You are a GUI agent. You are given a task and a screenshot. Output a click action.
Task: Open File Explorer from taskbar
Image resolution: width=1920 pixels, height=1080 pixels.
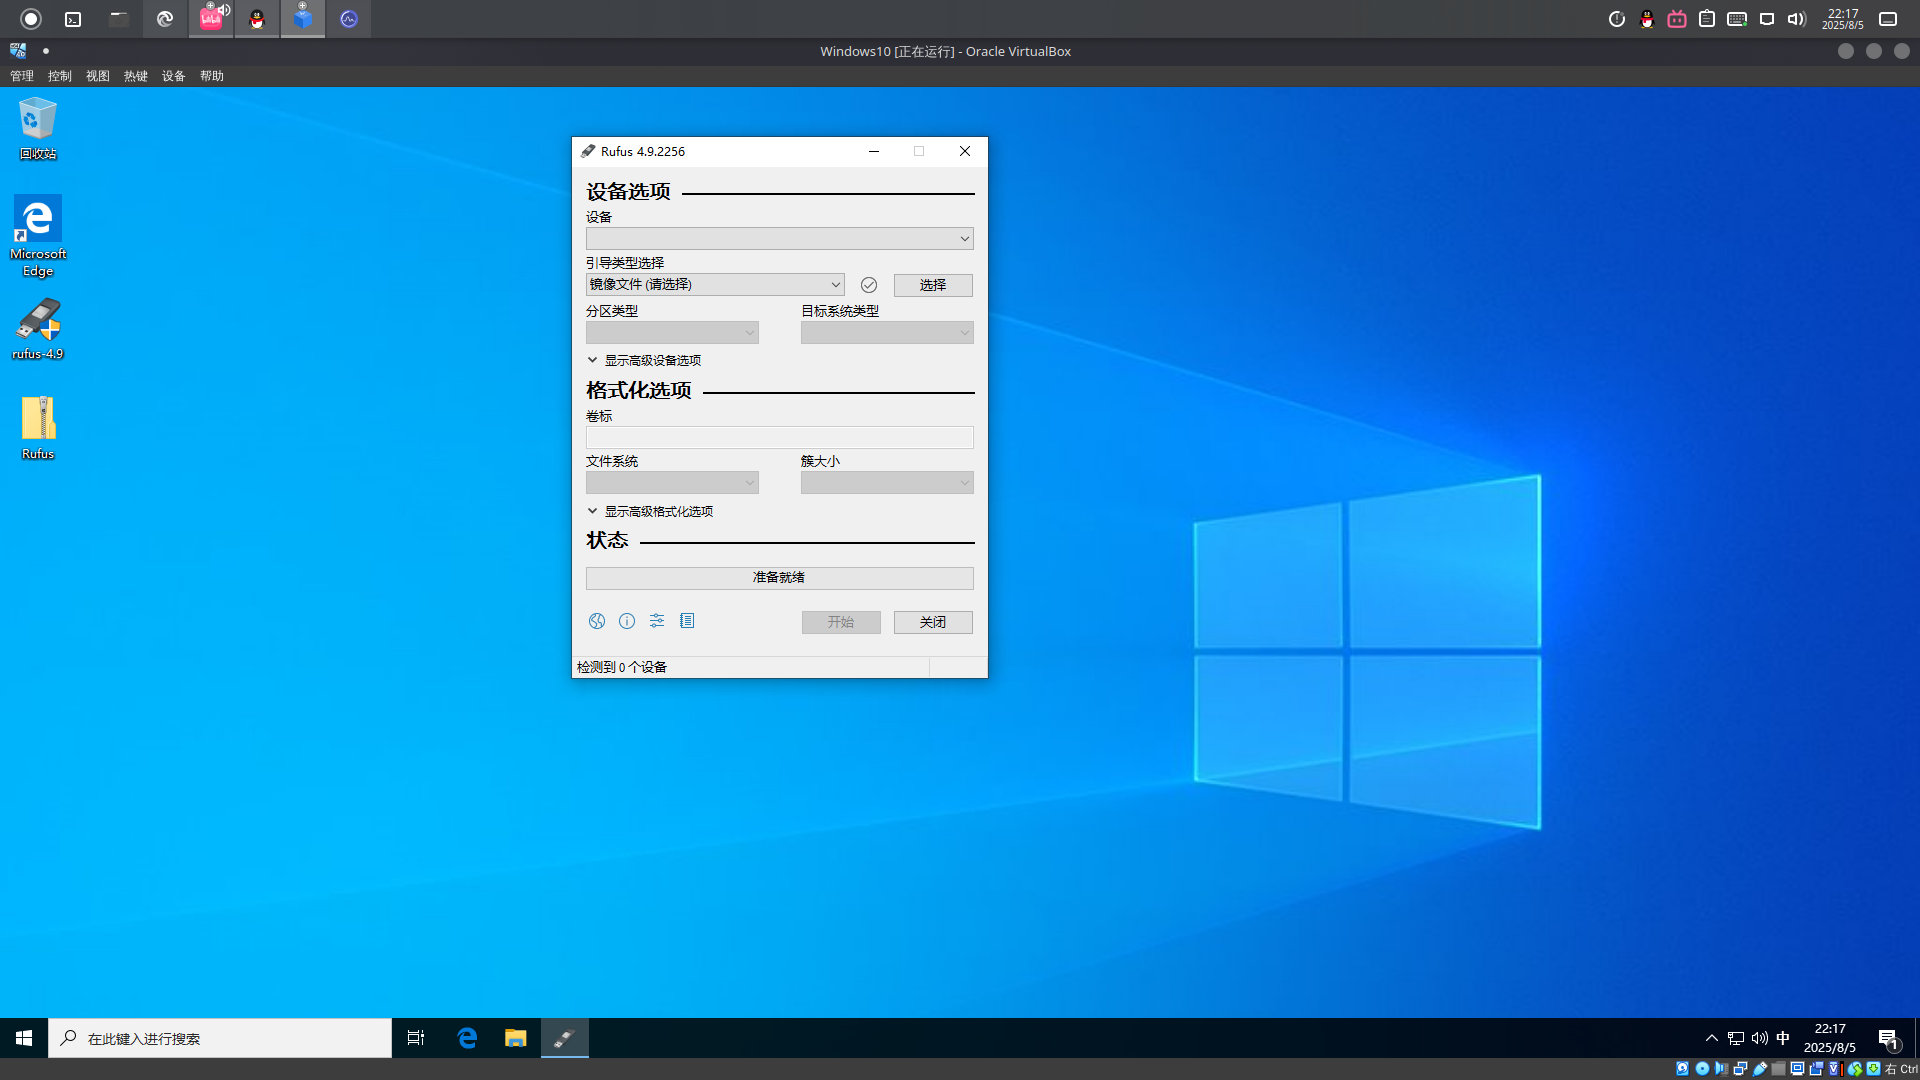point(516,1038)
